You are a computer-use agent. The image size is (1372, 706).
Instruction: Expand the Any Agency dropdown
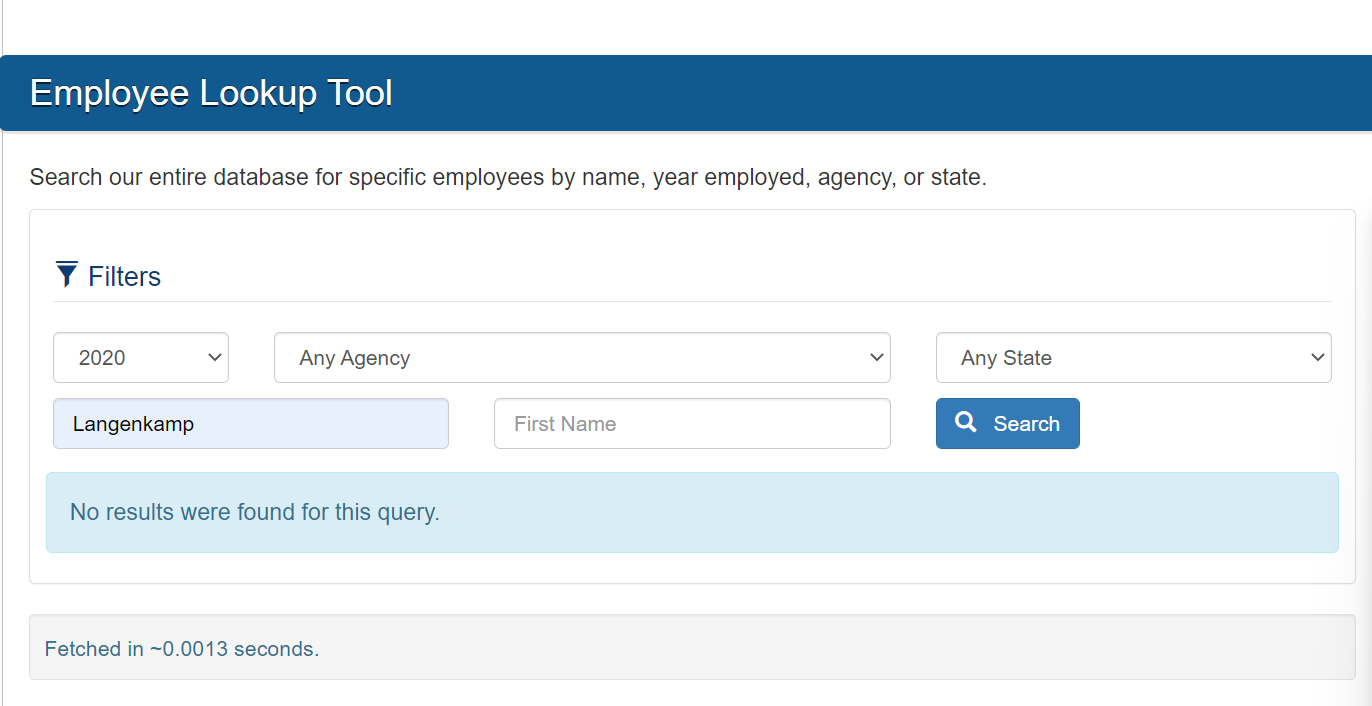coord(582,358)
